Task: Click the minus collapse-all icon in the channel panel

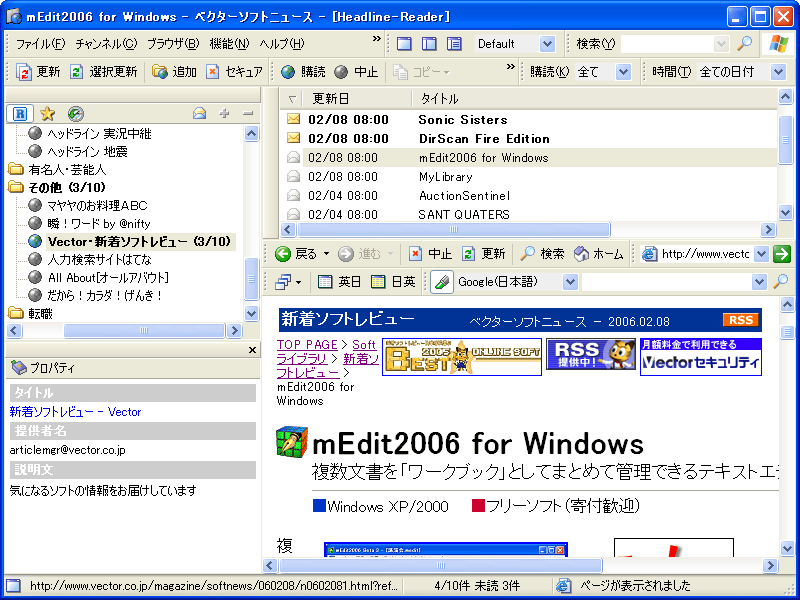Action: [x=248, y=113]
